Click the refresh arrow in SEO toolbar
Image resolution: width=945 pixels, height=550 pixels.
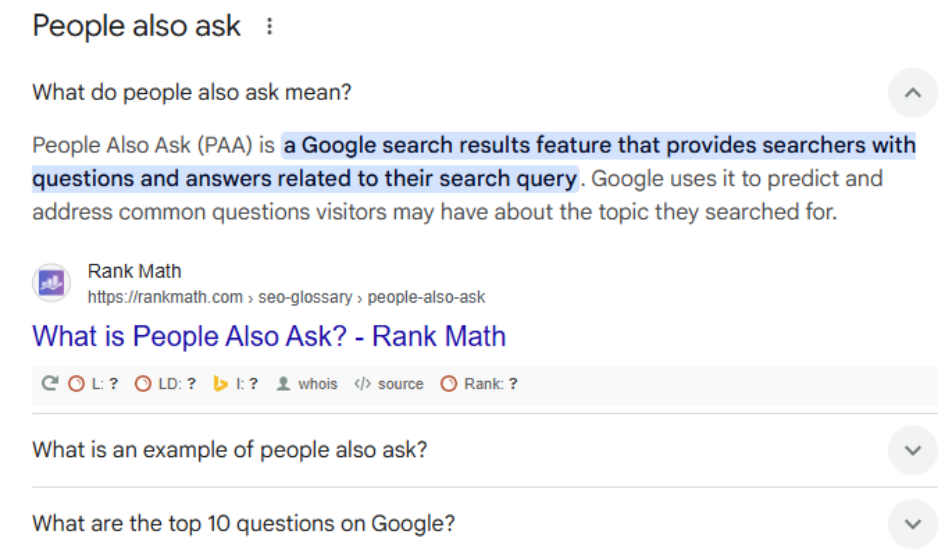pos(49,384)
